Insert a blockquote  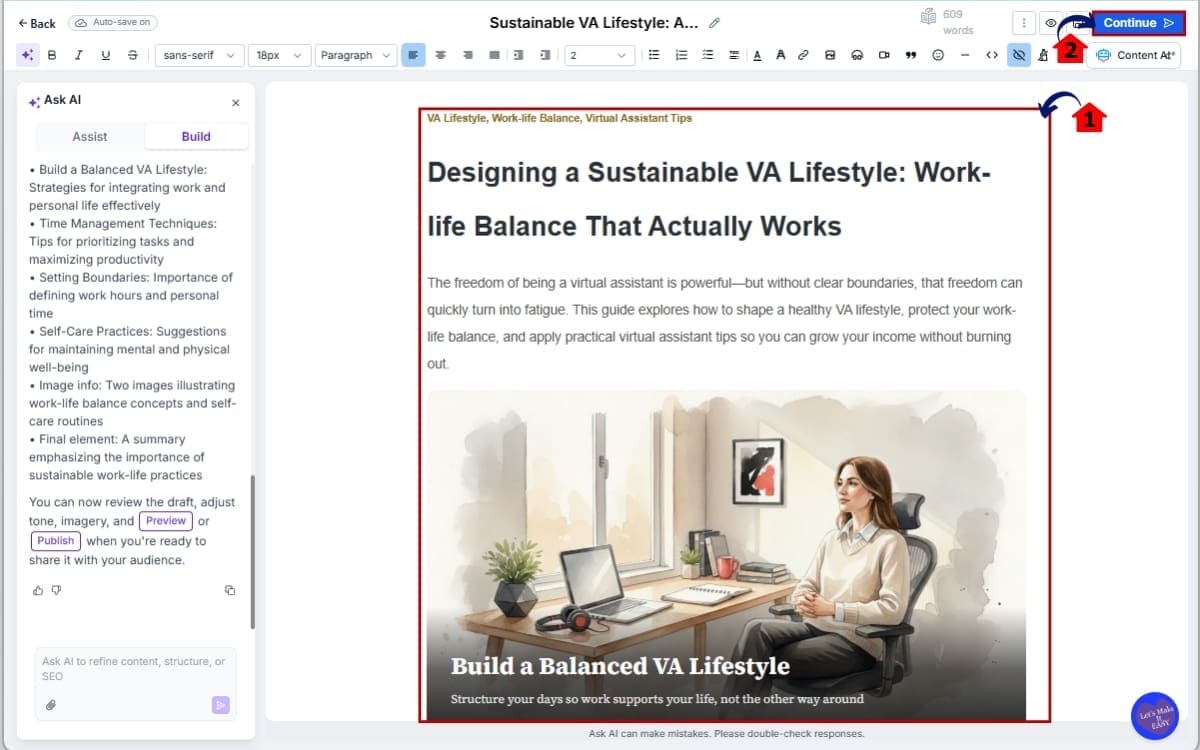pos(911,55)
